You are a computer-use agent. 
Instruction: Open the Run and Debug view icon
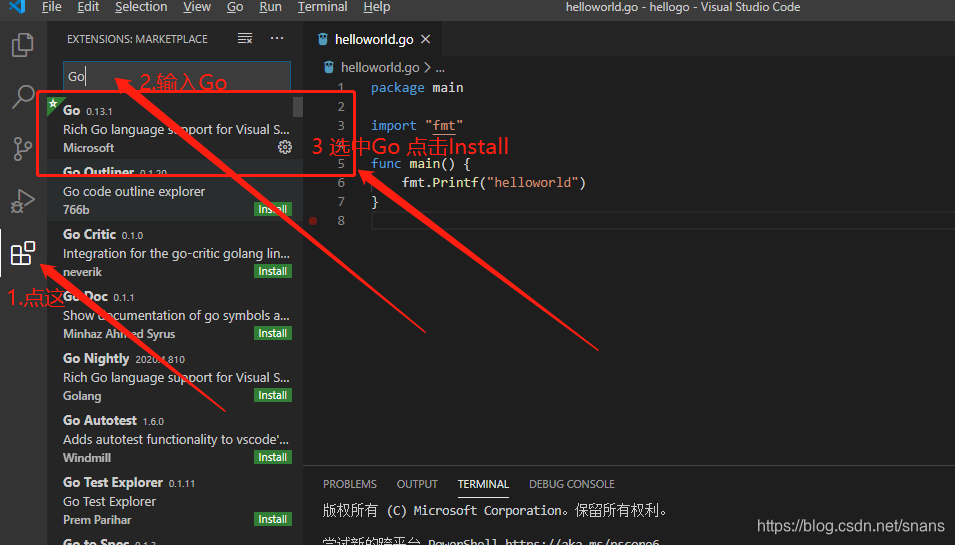pyautogui.click(x=23, y=201)
